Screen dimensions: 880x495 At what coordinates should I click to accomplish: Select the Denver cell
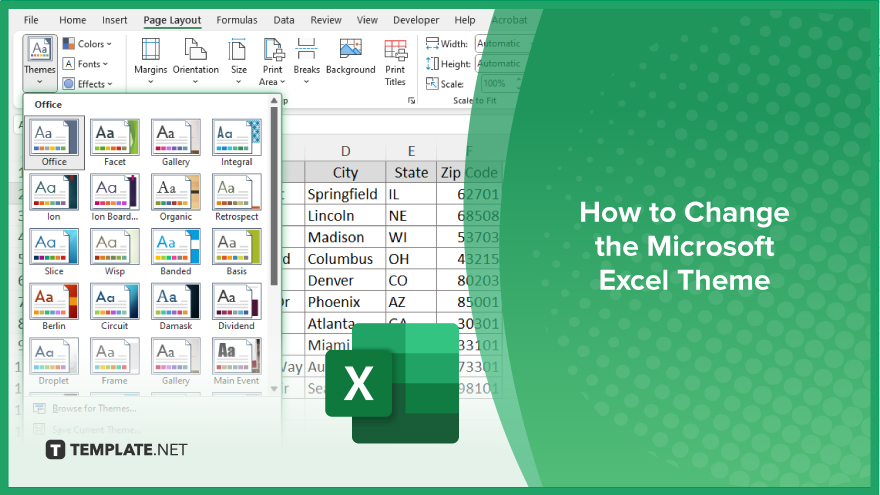(345, 281)
